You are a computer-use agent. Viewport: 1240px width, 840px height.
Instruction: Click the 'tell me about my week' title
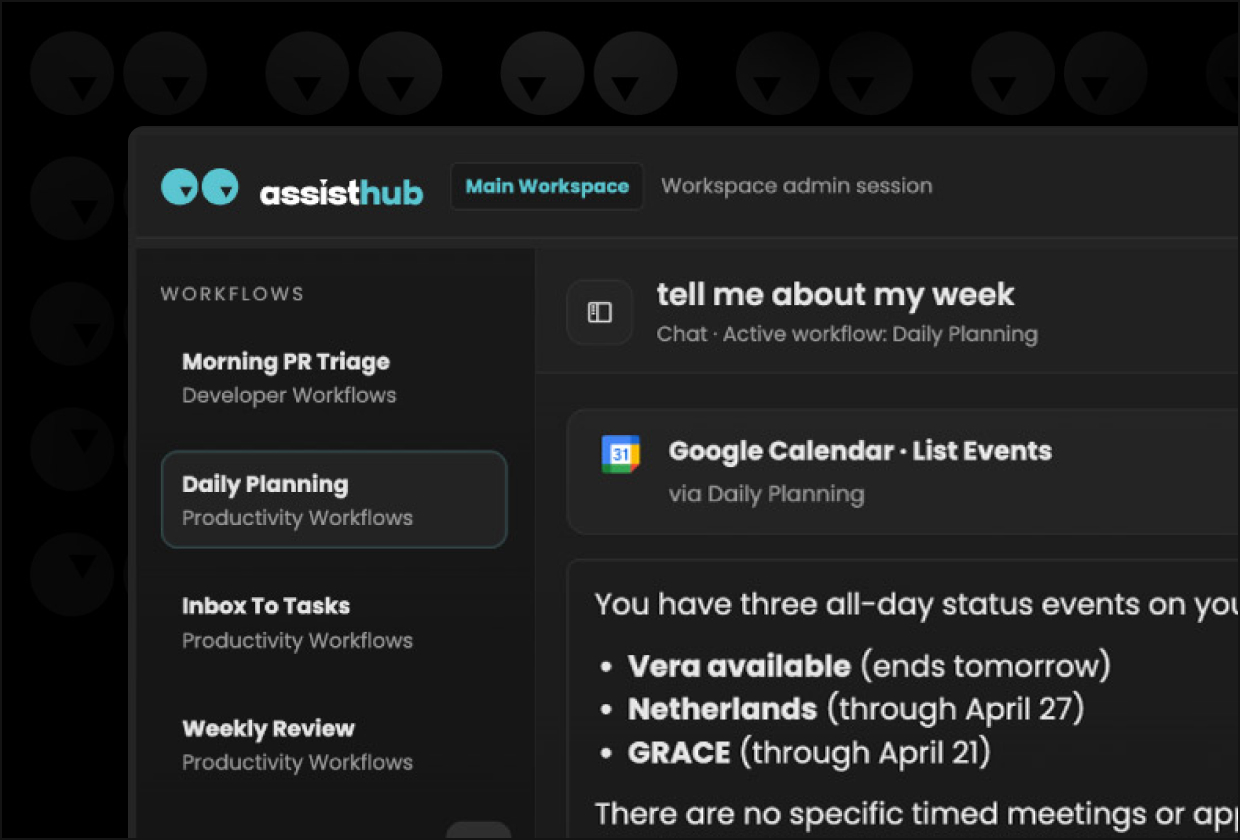click(835, 295)
